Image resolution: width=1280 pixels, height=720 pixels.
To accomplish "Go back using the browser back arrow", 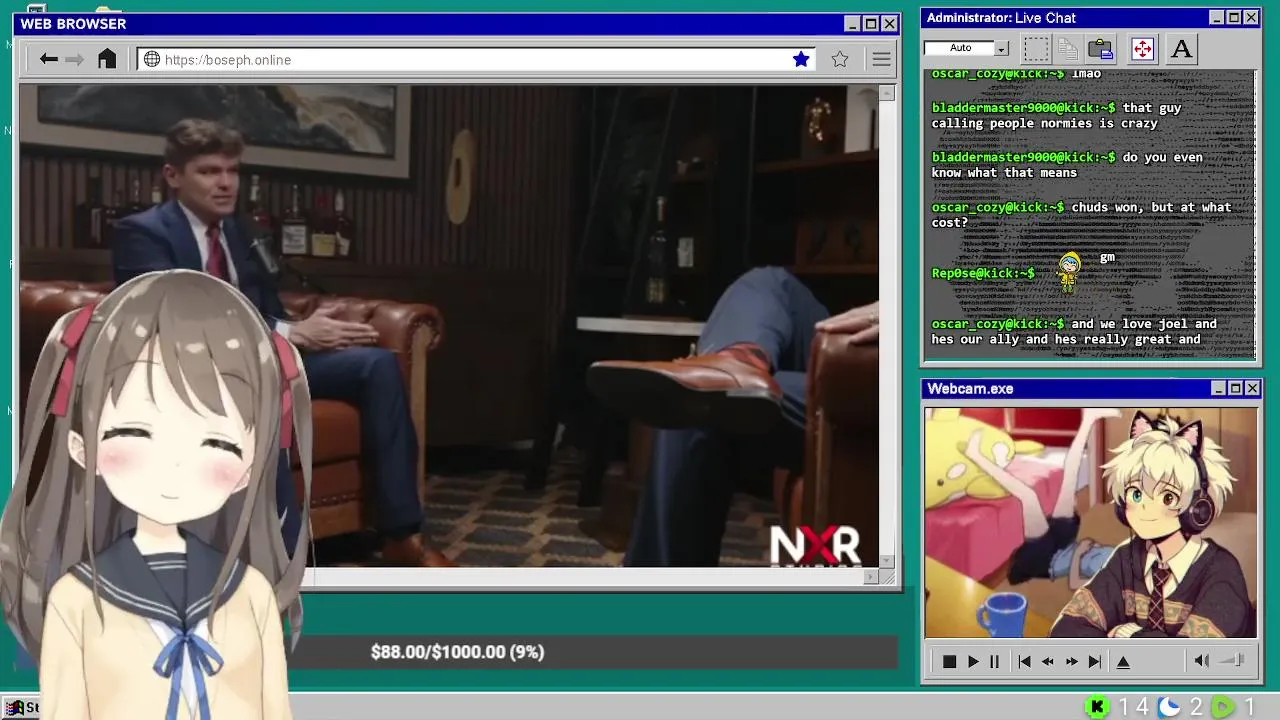I will [x=48, y=59].
